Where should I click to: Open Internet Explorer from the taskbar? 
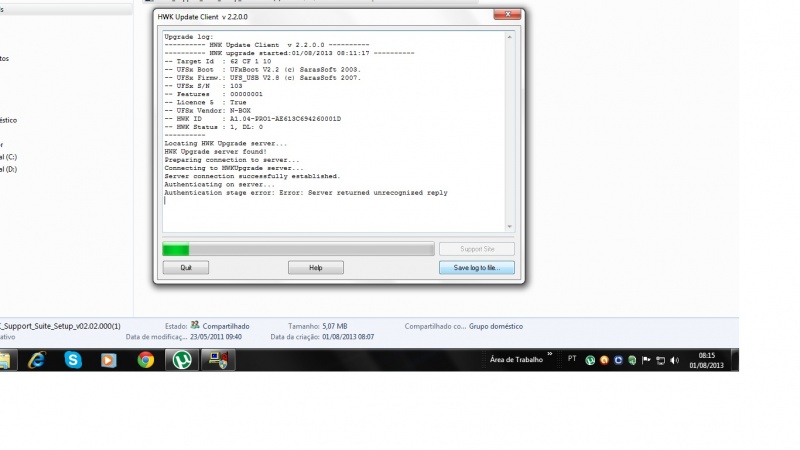(x=37, y=360)
